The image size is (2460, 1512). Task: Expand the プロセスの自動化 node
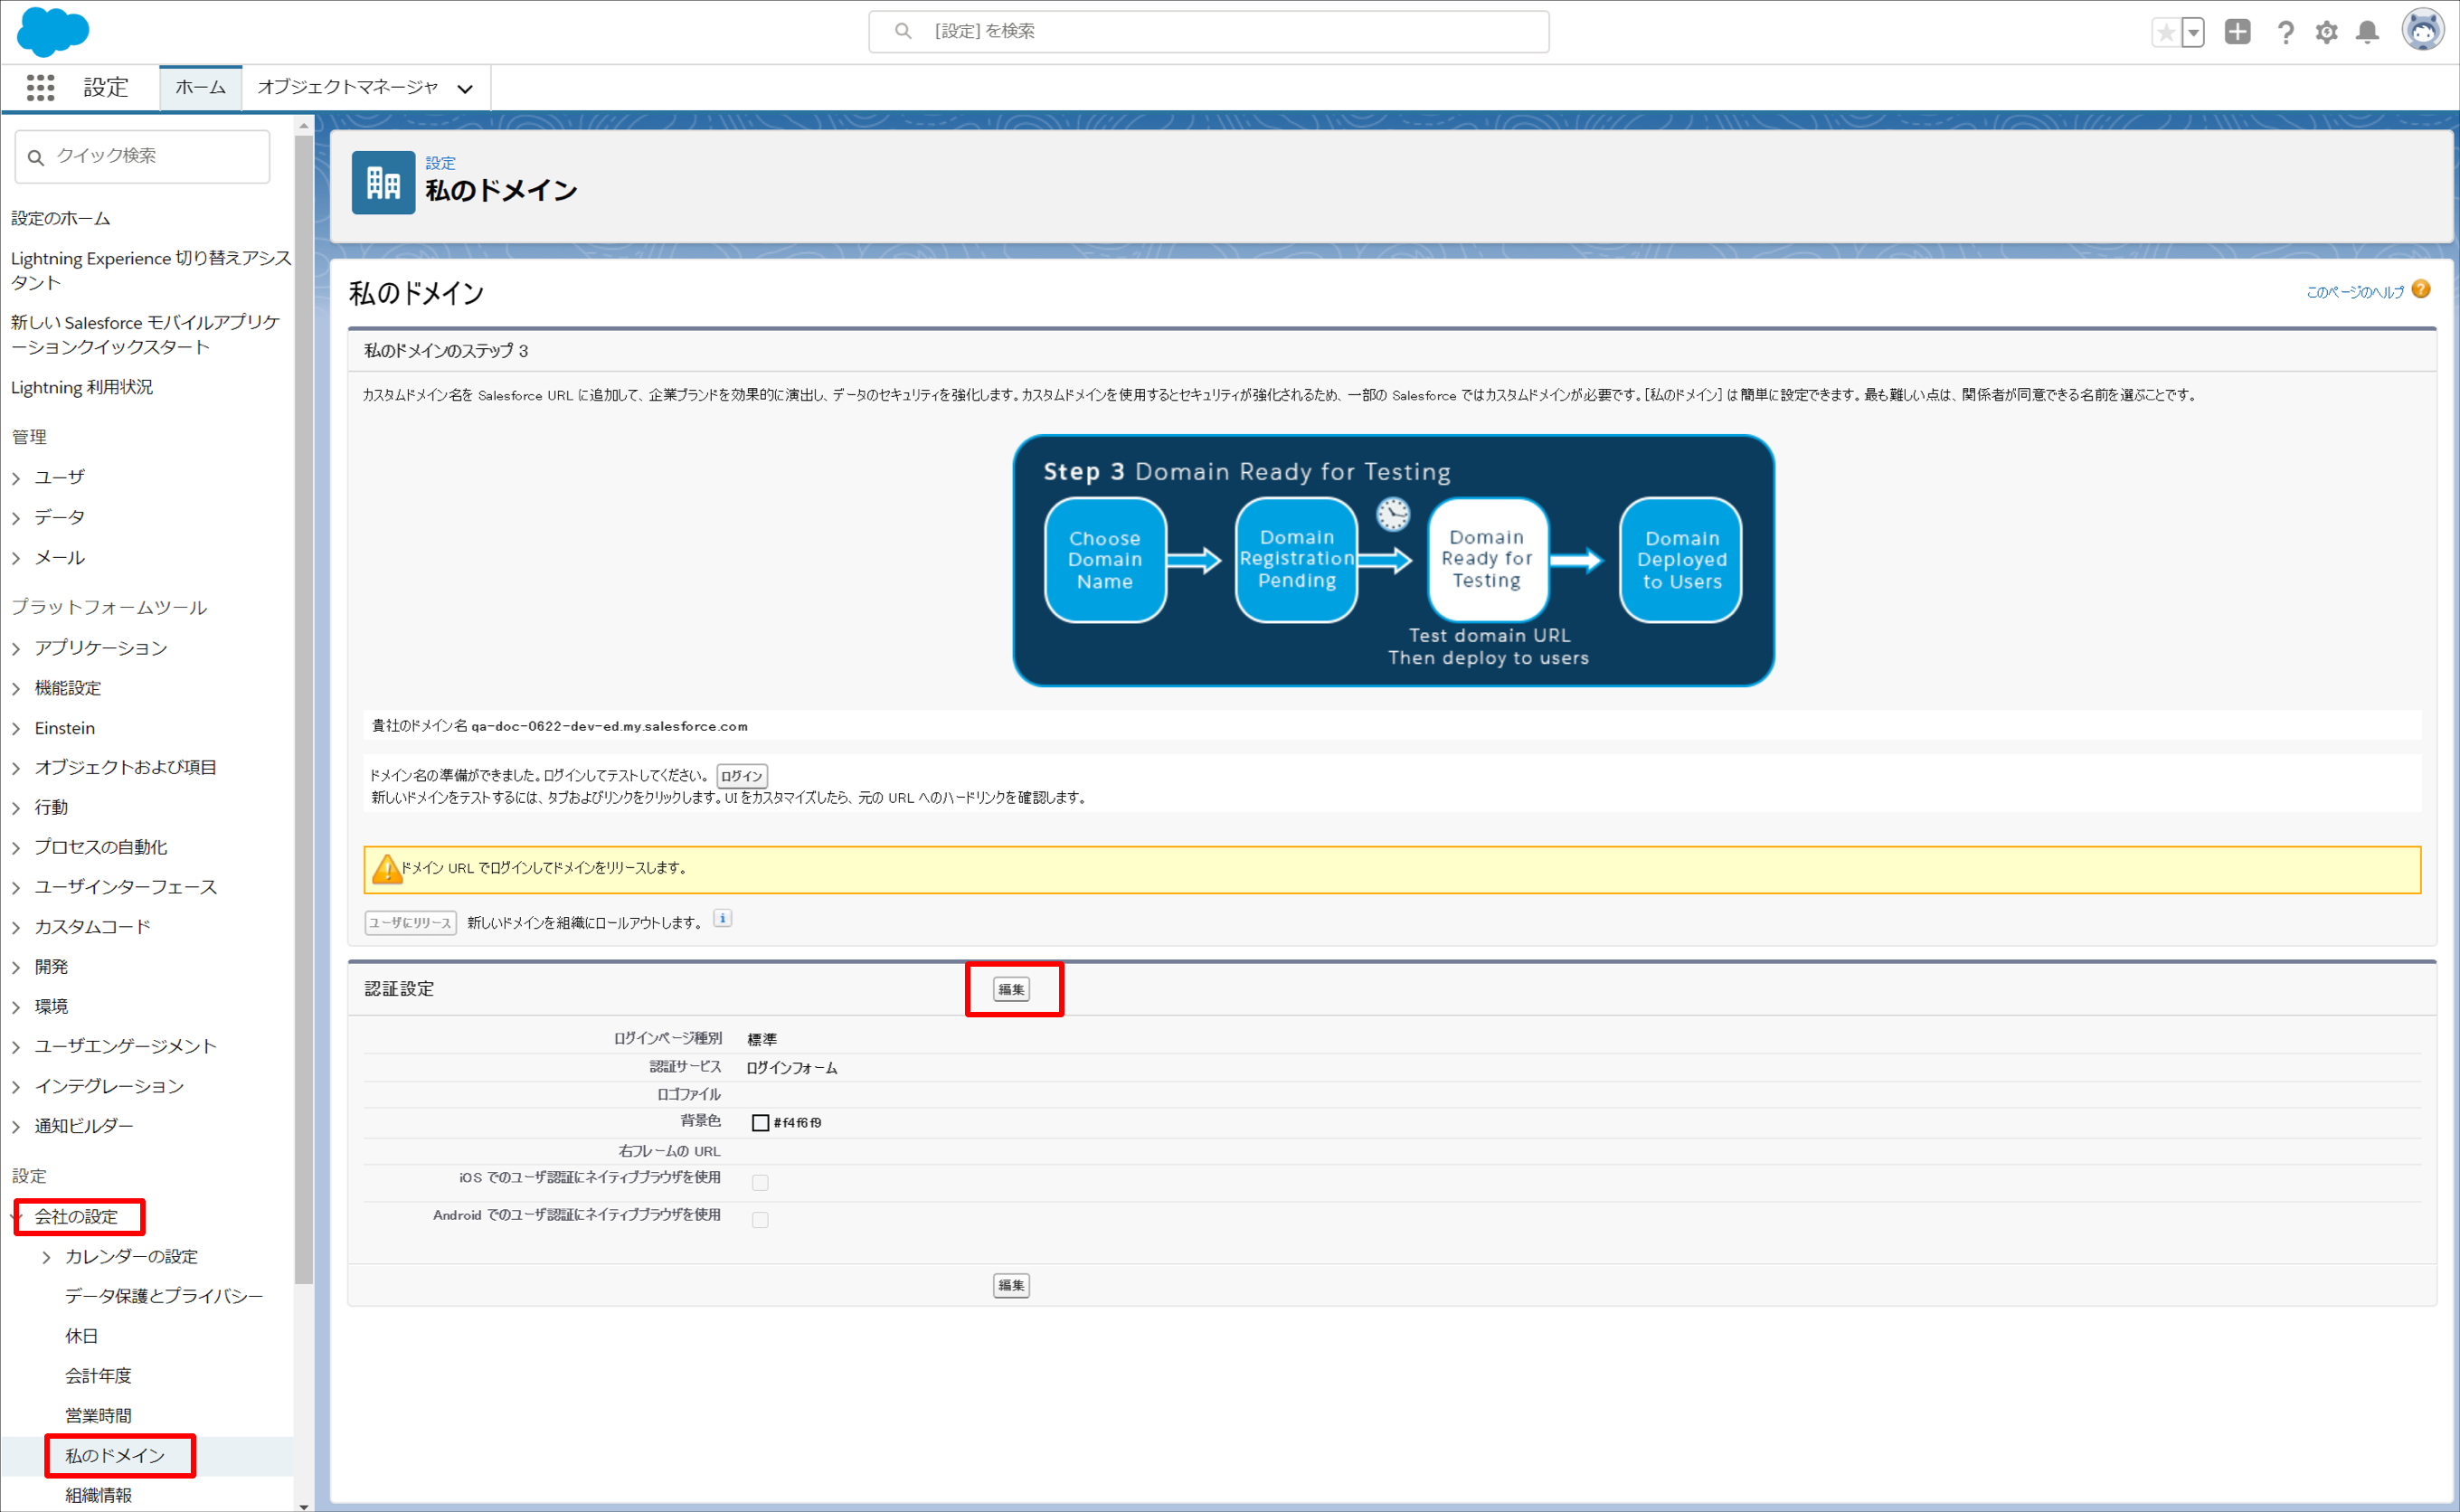(x=16, y=847)
